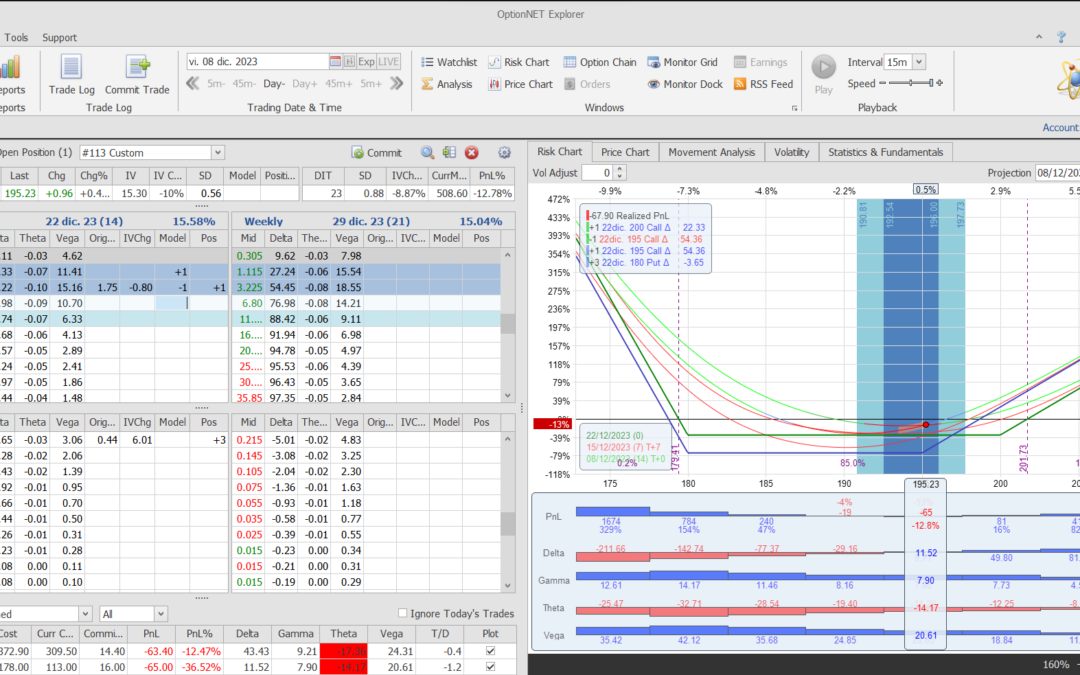Step back one day with Day-
This screenshot has height=675, width=1080.
274,84
